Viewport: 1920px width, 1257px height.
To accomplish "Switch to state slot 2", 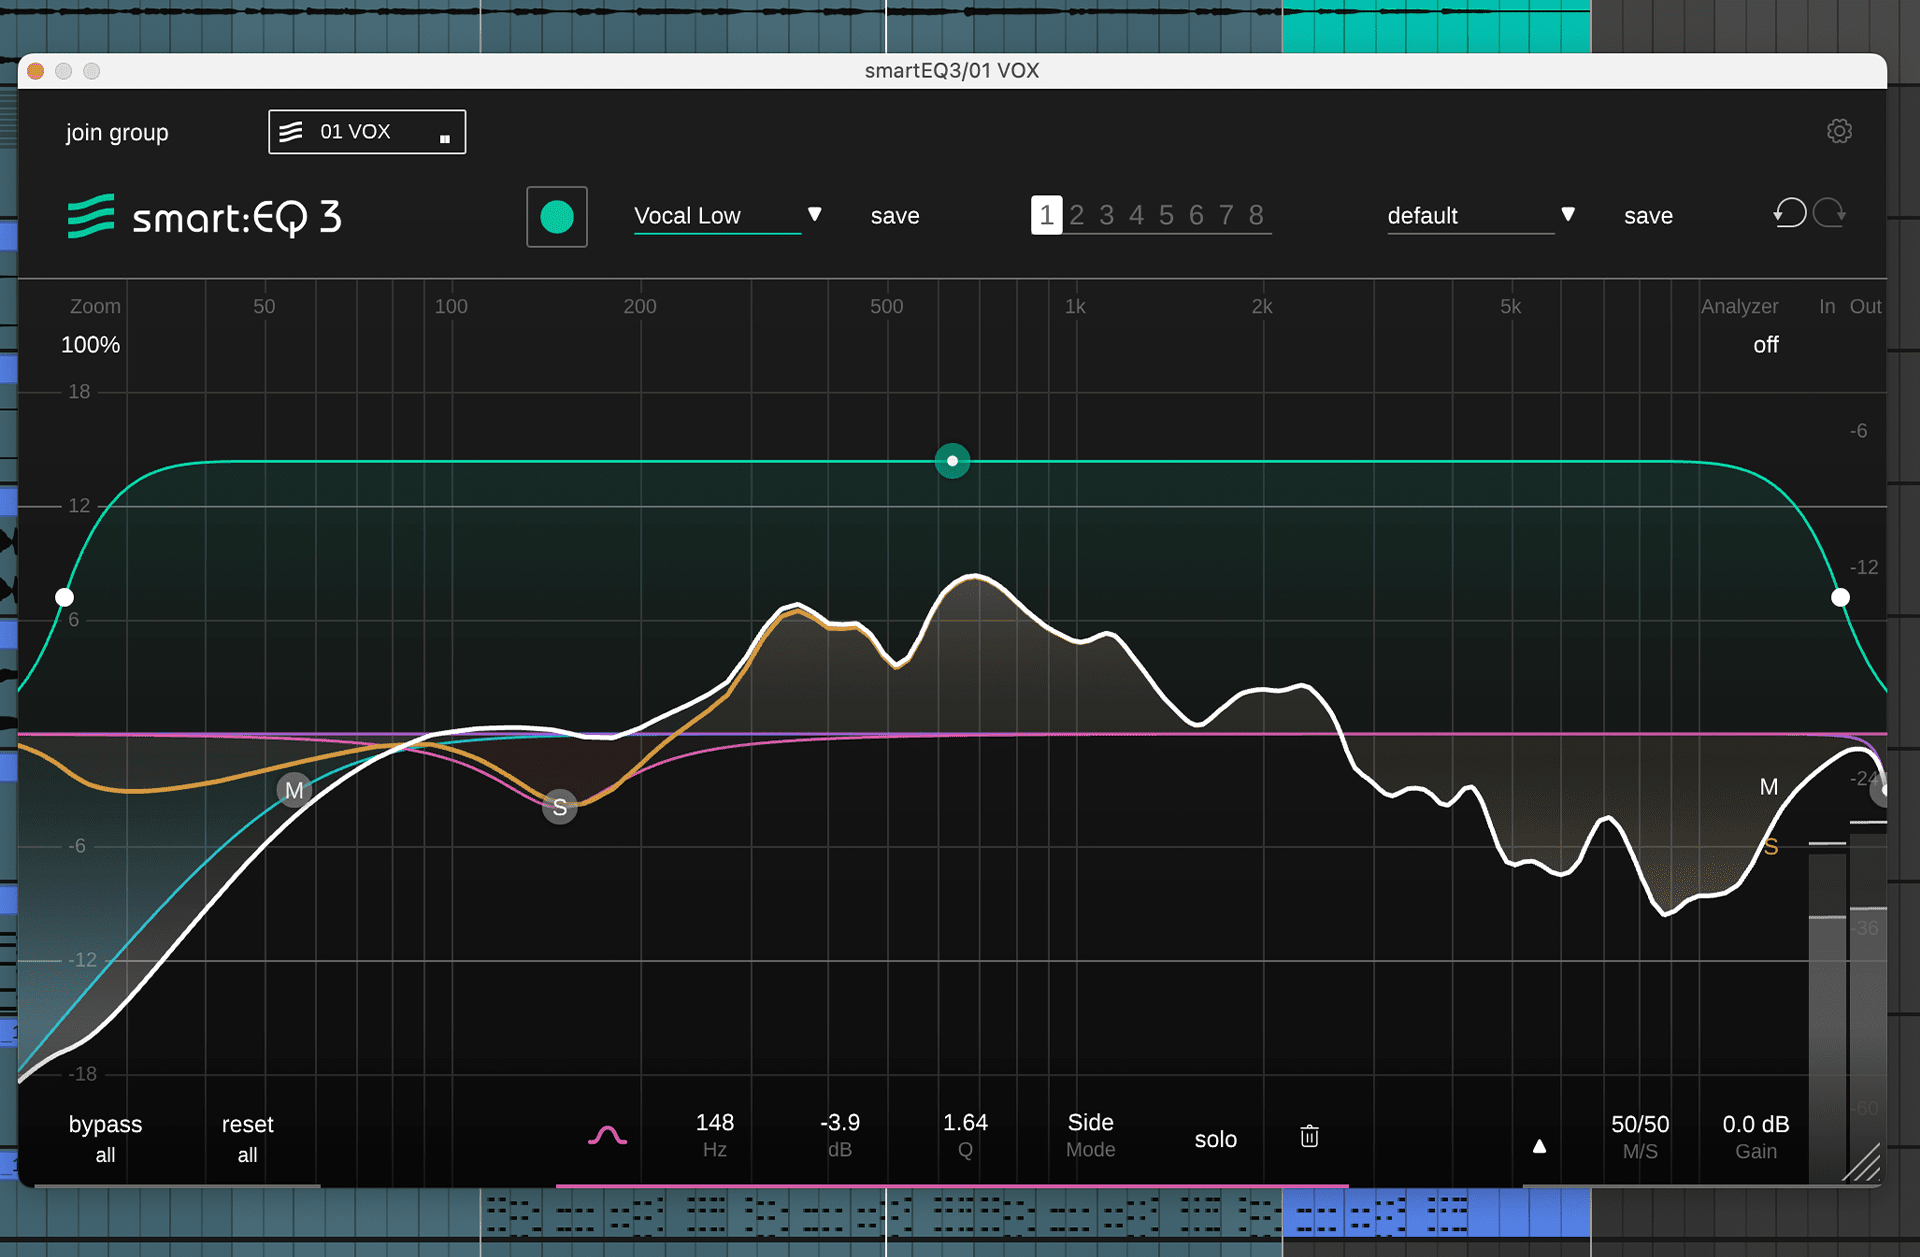I will (1077, 215).
